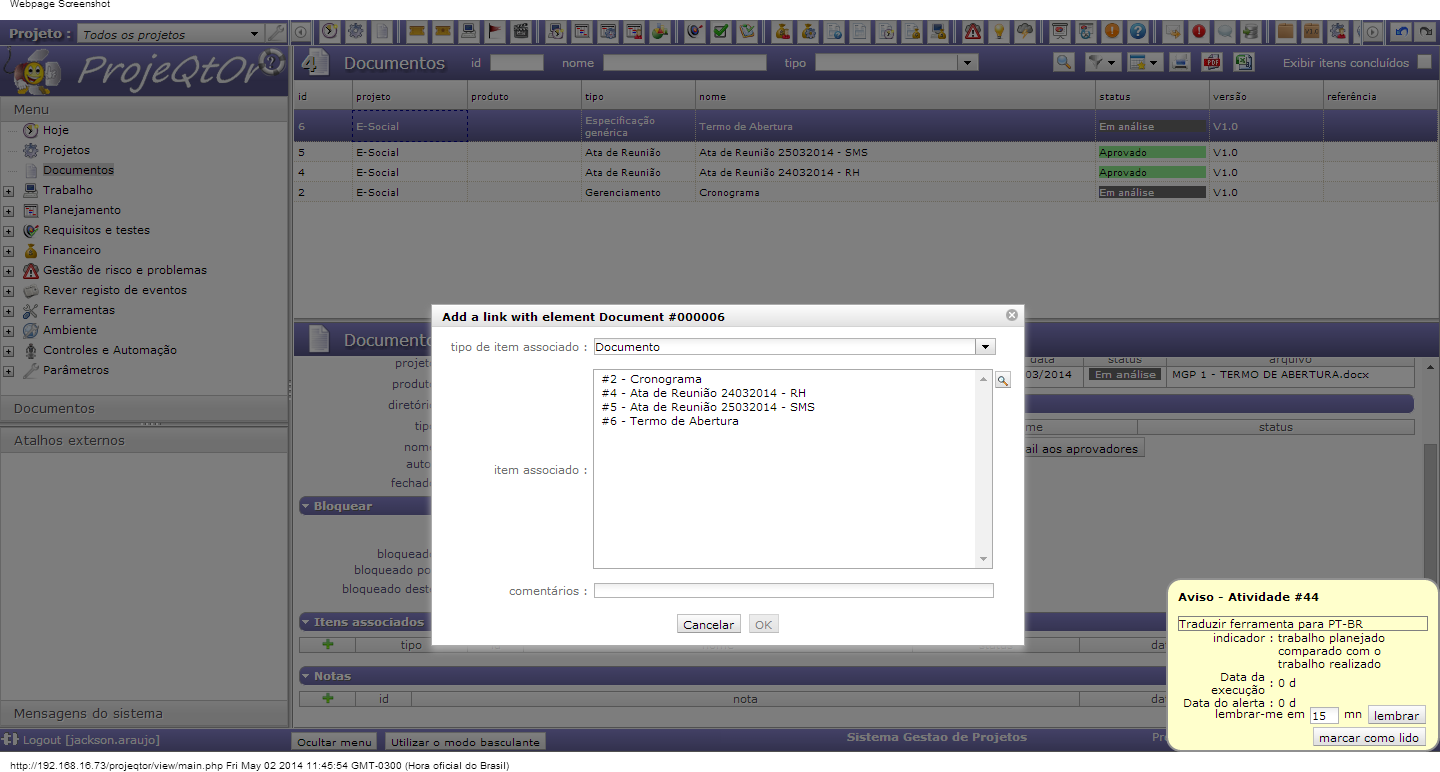Click the red flag icon in toolbar
The width and height of the screenshot is (1440, 772).
point(494,31)
